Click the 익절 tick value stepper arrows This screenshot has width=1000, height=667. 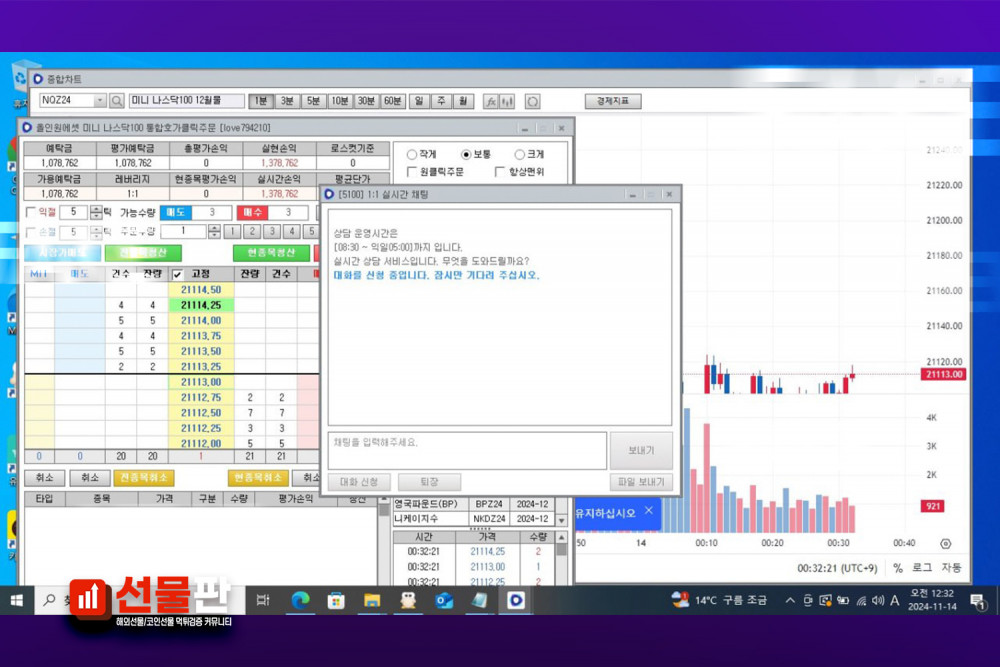(x=96, y=212)
